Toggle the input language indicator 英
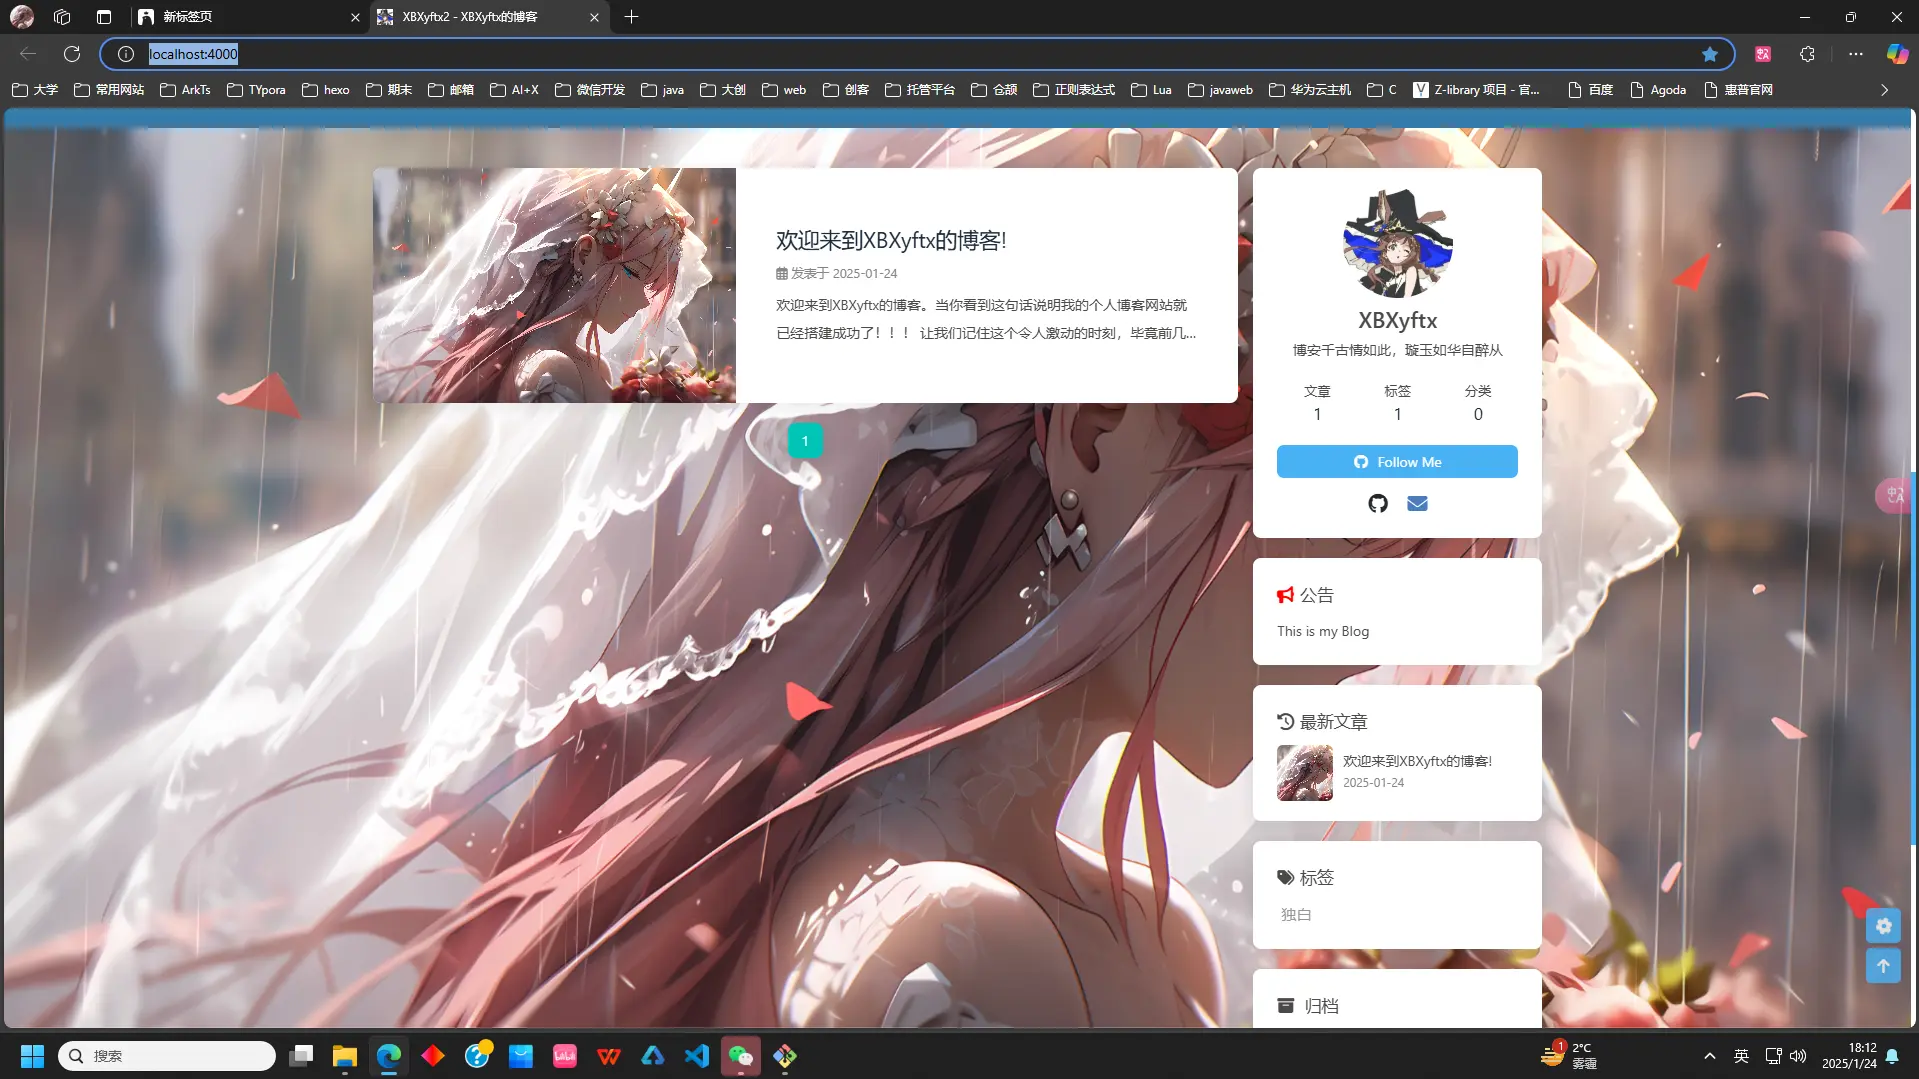Screen dimensions: 1919x1079 [x=1741, y=1056]
